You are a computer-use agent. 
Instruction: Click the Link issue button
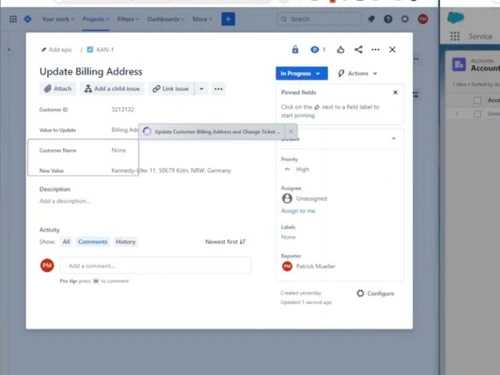click(x=171, y=89)
